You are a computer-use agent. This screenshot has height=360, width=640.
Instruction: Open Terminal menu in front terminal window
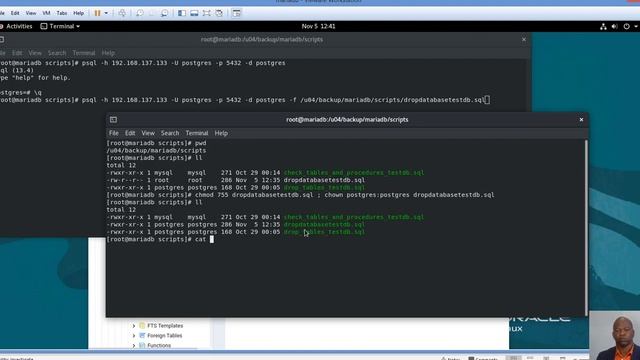pyautogui.click(x=197, y=133)
